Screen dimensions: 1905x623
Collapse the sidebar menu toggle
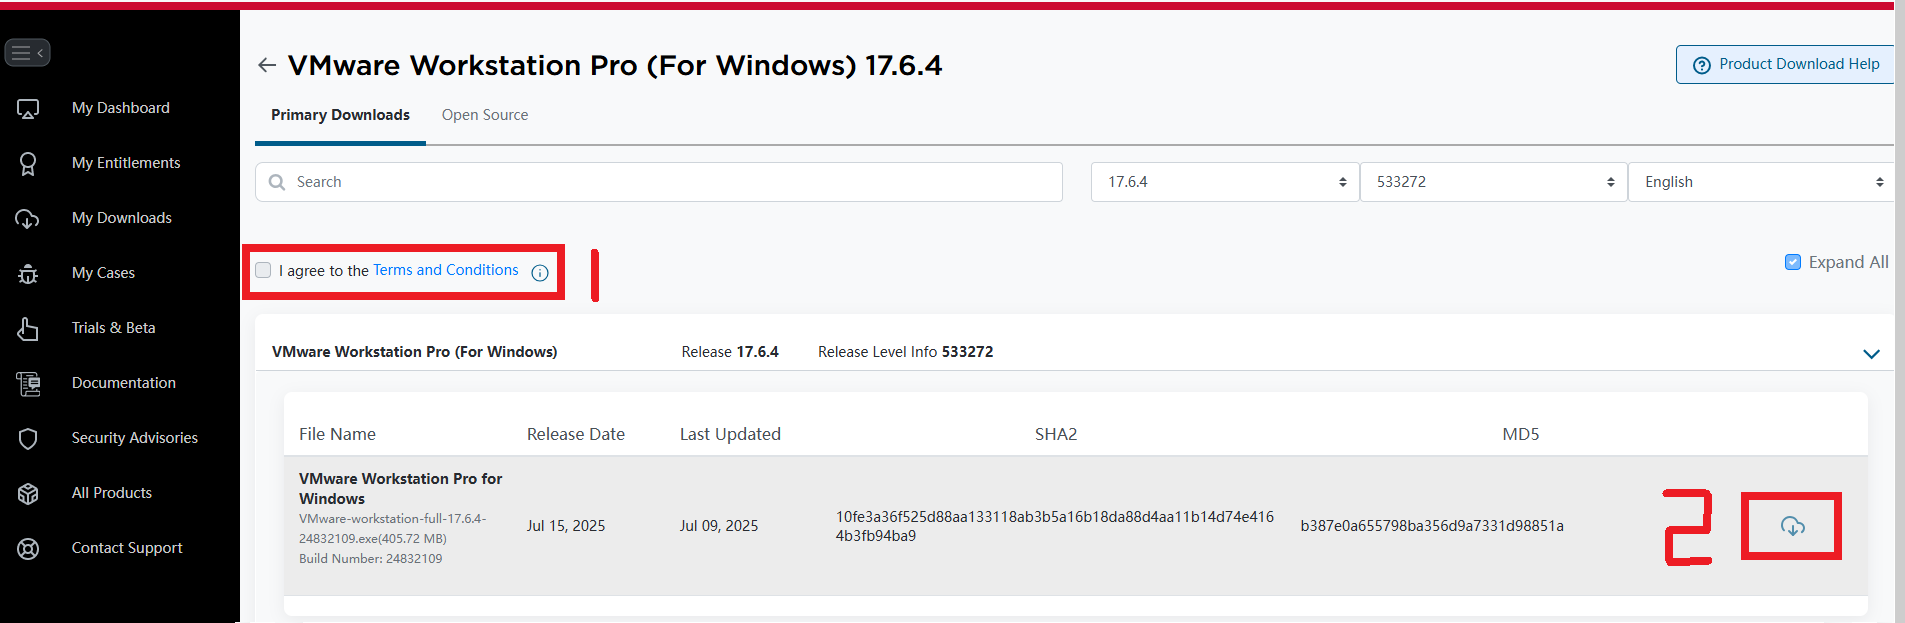(27, 53)
